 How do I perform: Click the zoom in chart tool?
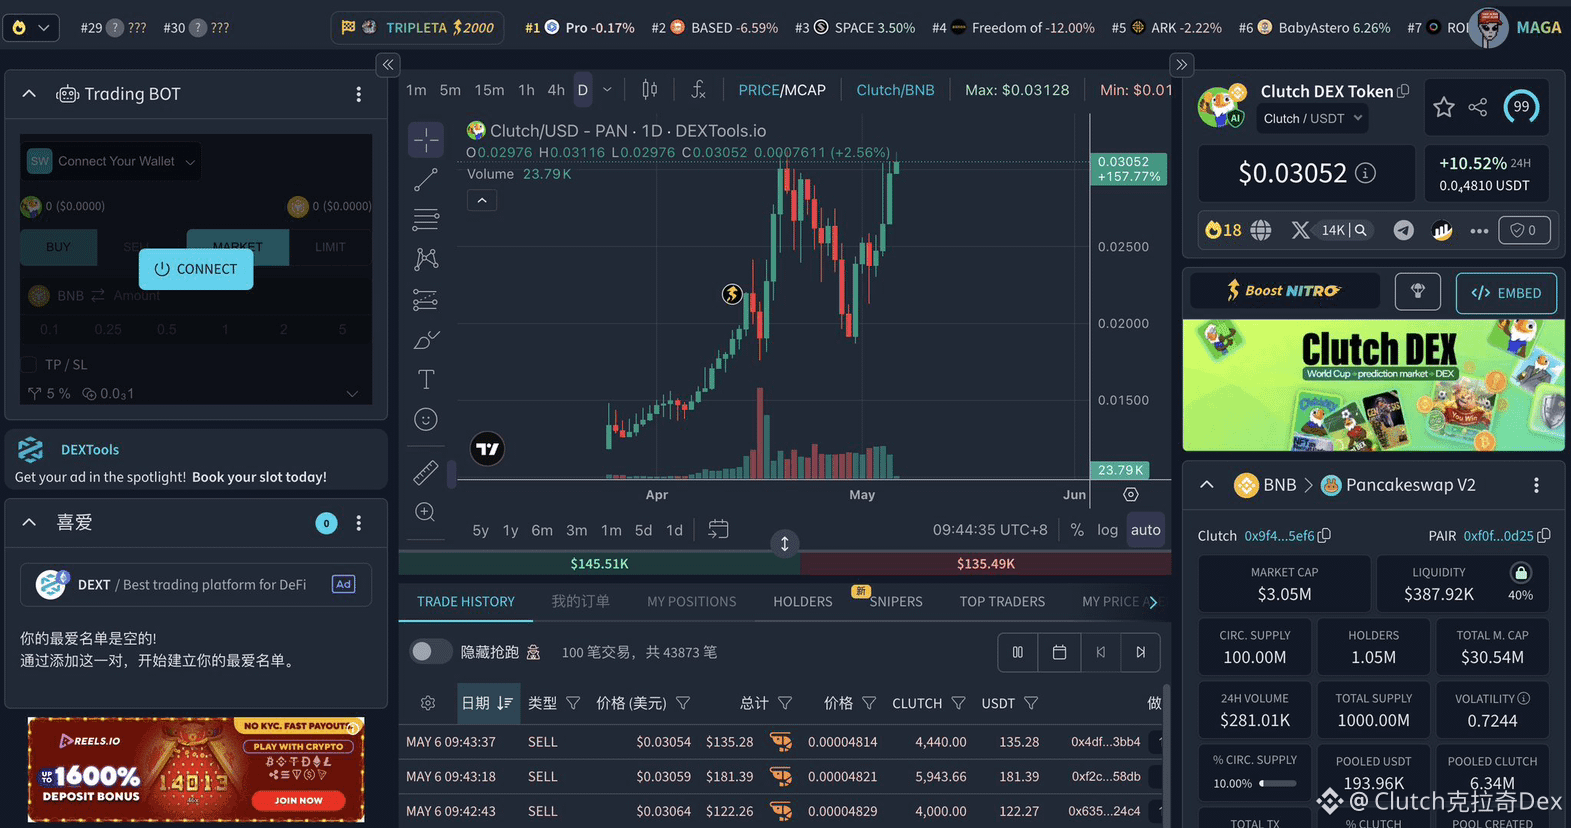pos(425,512)
